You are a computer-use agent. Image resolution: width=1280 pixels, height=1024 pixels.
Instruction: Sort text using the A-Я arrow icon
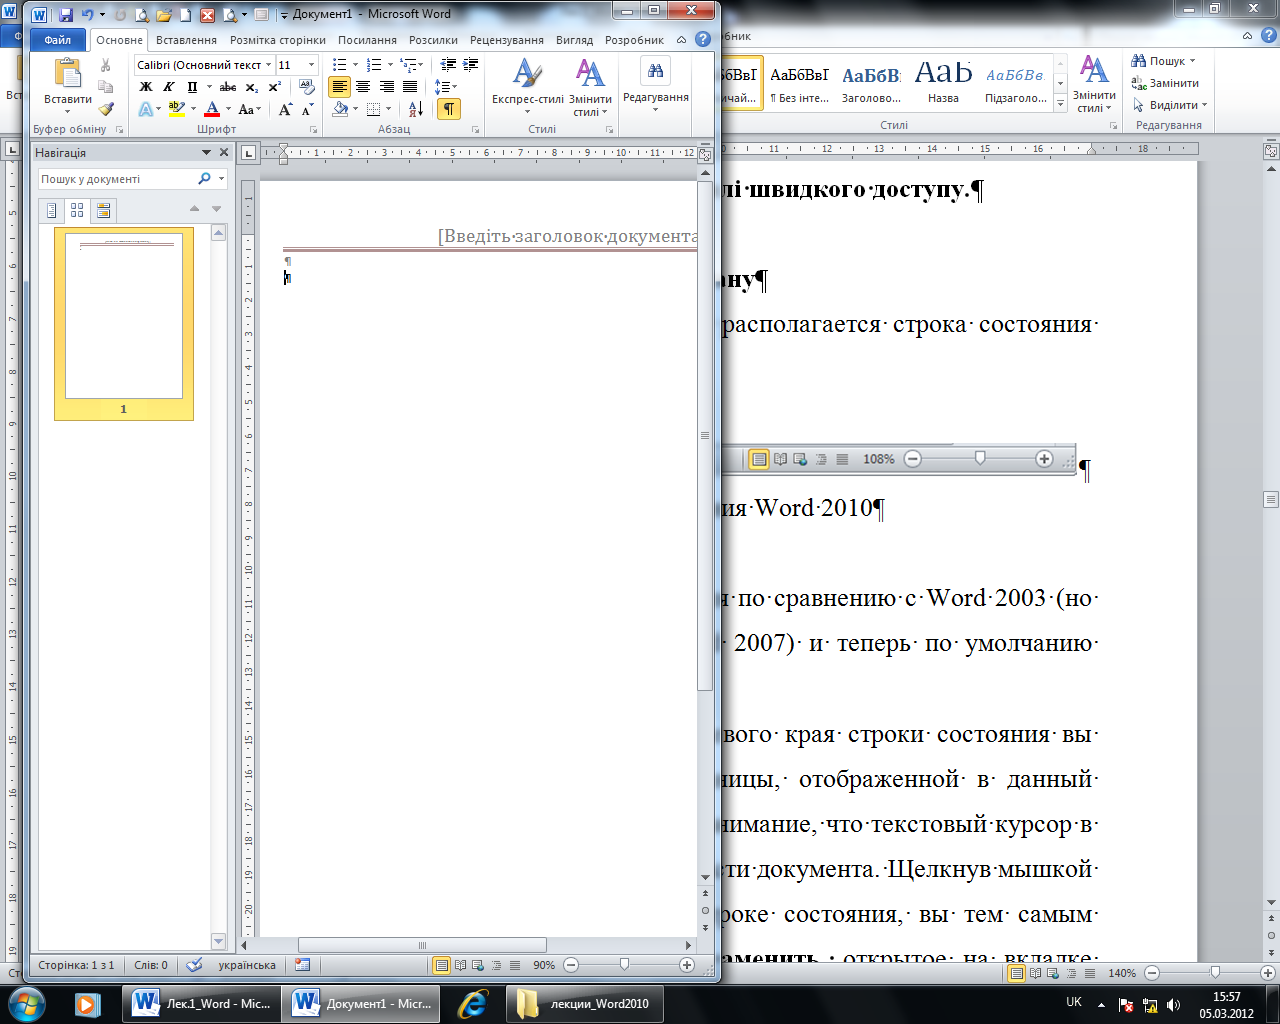pyautogui.click(x=416, y=109)
